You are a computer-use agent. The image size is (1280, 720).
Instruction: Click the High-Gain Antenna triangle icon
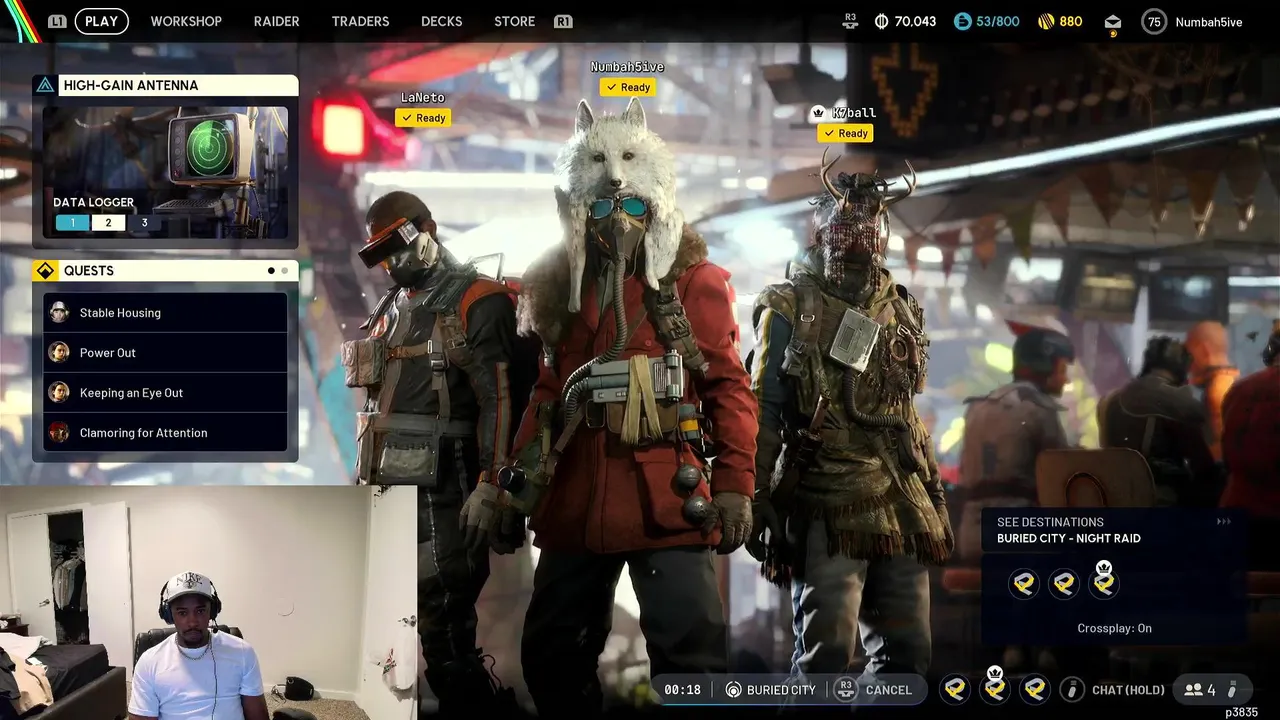point(45,85)
